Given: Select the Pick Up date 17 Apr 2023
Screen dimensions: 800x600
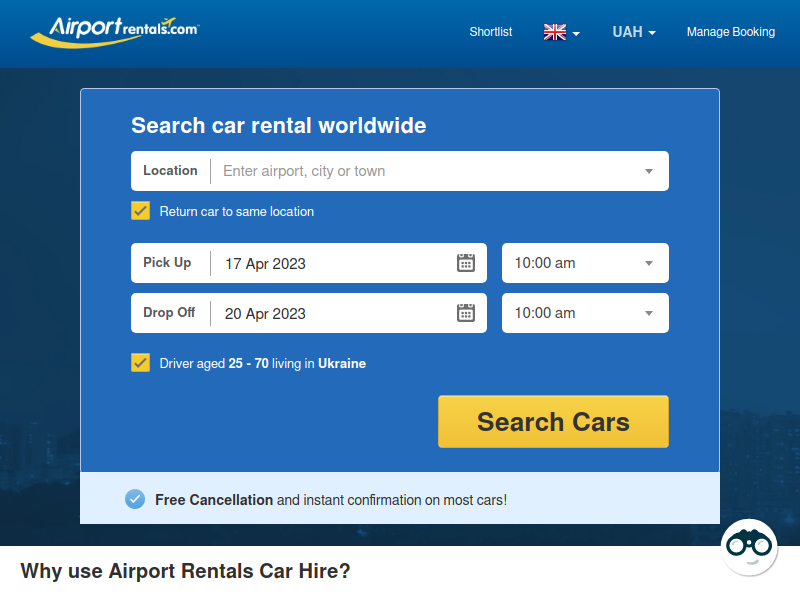Looking at the screenshot, I should click(x=265, y=263).
